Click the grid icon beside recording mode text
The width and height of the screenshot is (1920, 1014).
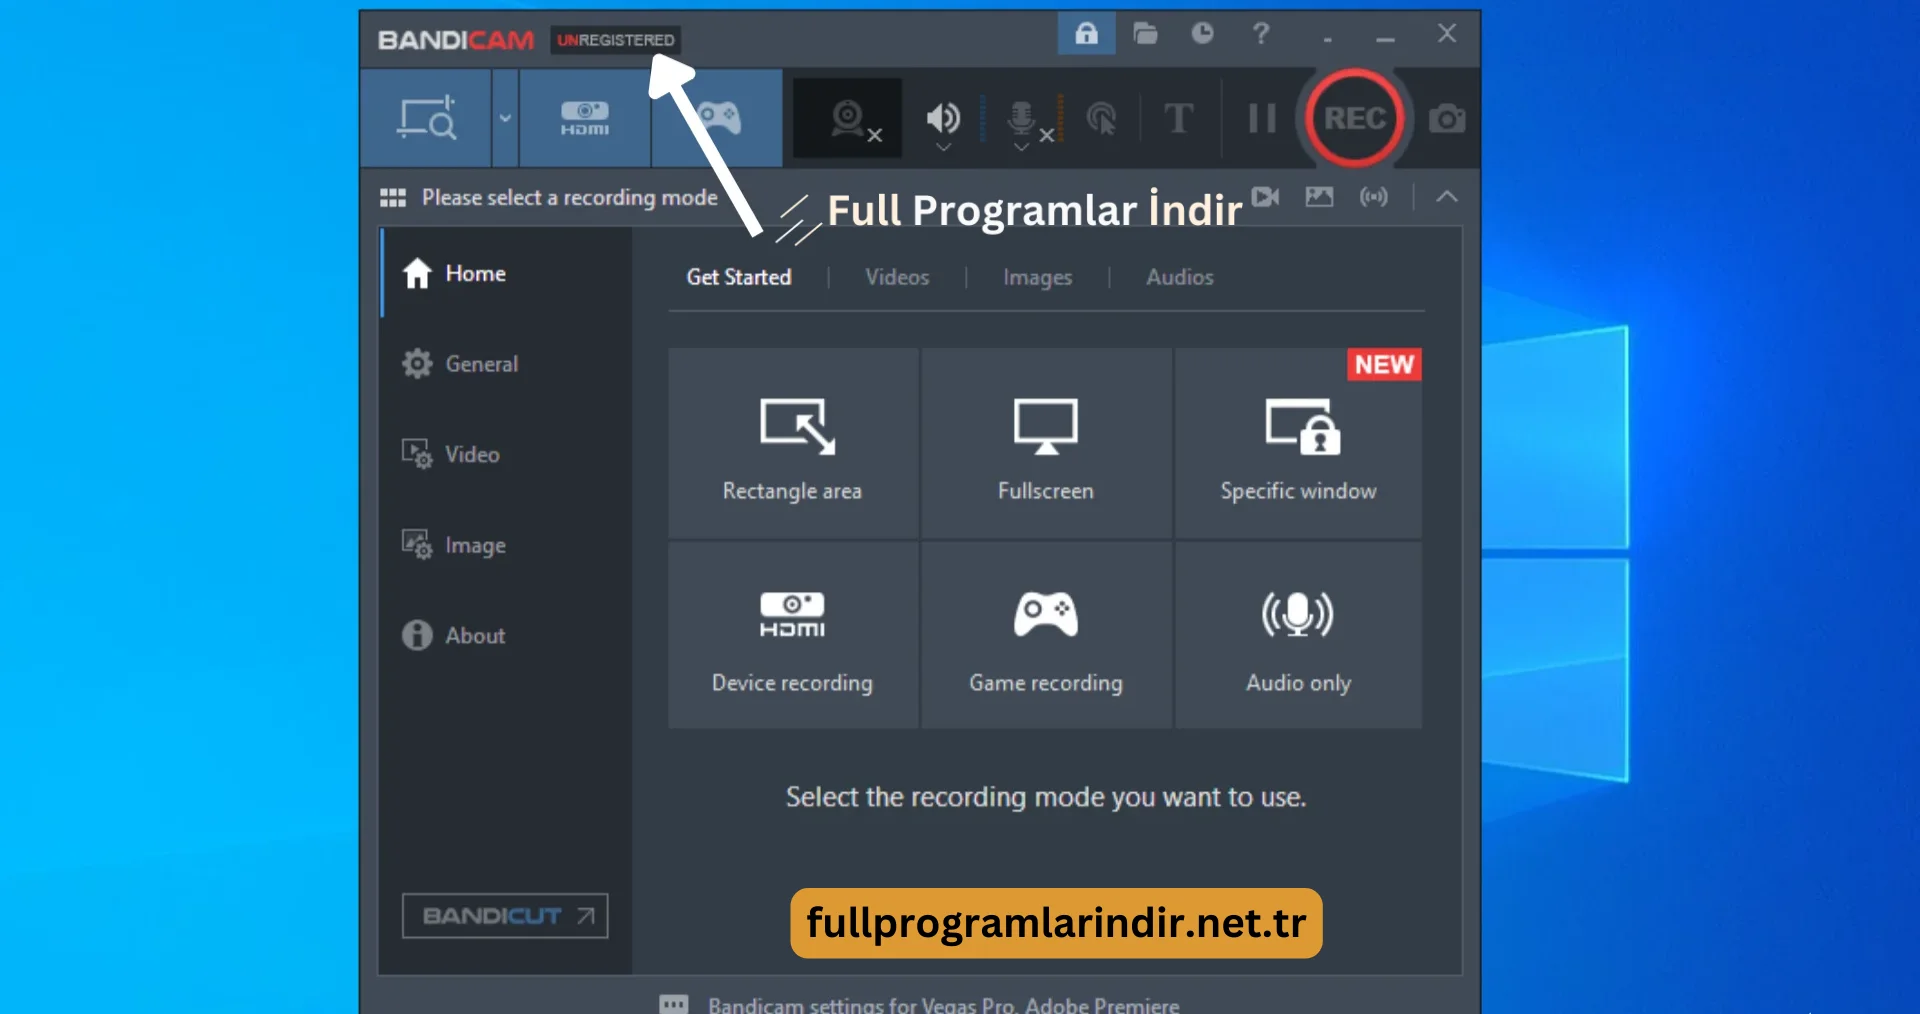pos(392,197)
